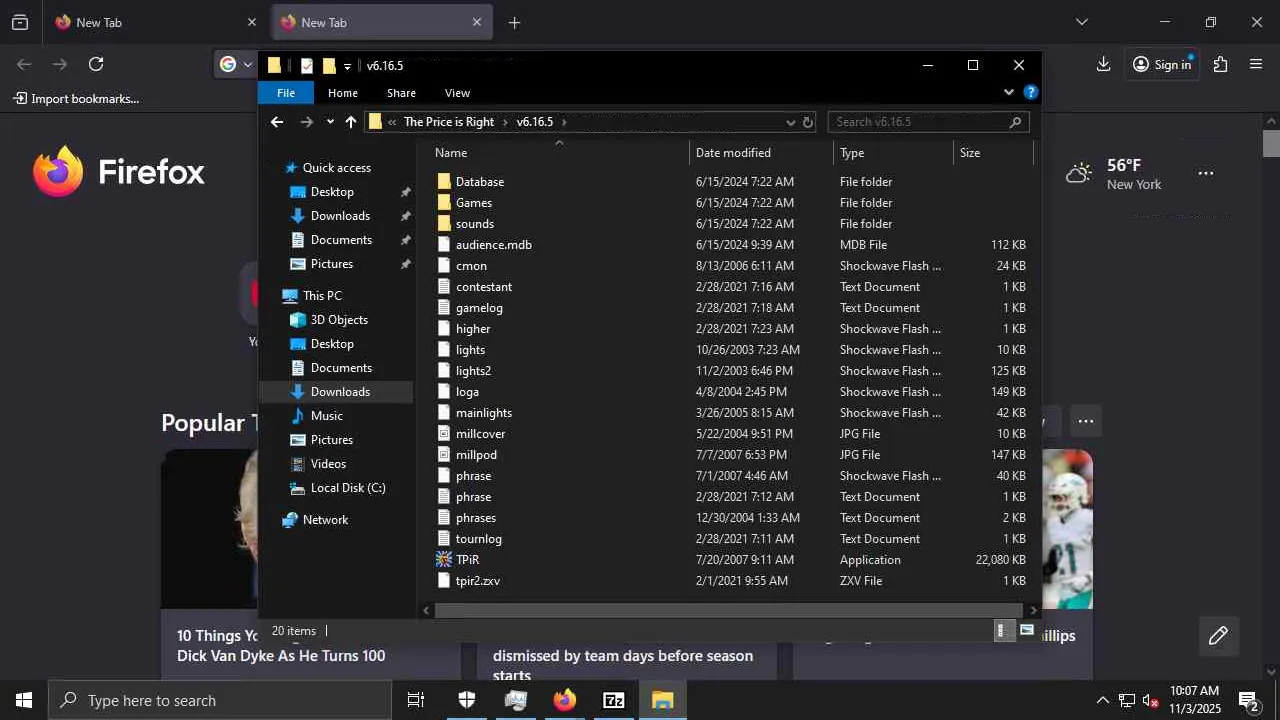Open the Firefox extensions puzzle icon
This screenshot has height=720, width=1280.
[1220, 64]
